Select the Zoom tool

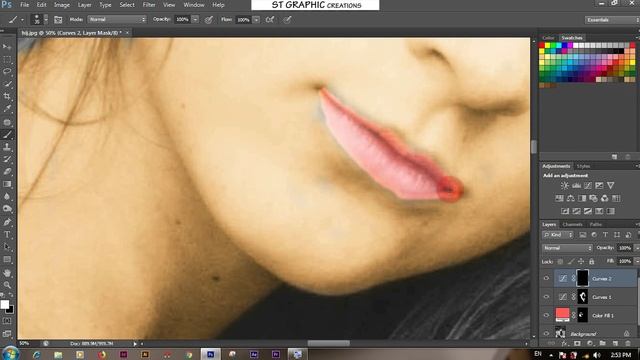pos(7,285)
